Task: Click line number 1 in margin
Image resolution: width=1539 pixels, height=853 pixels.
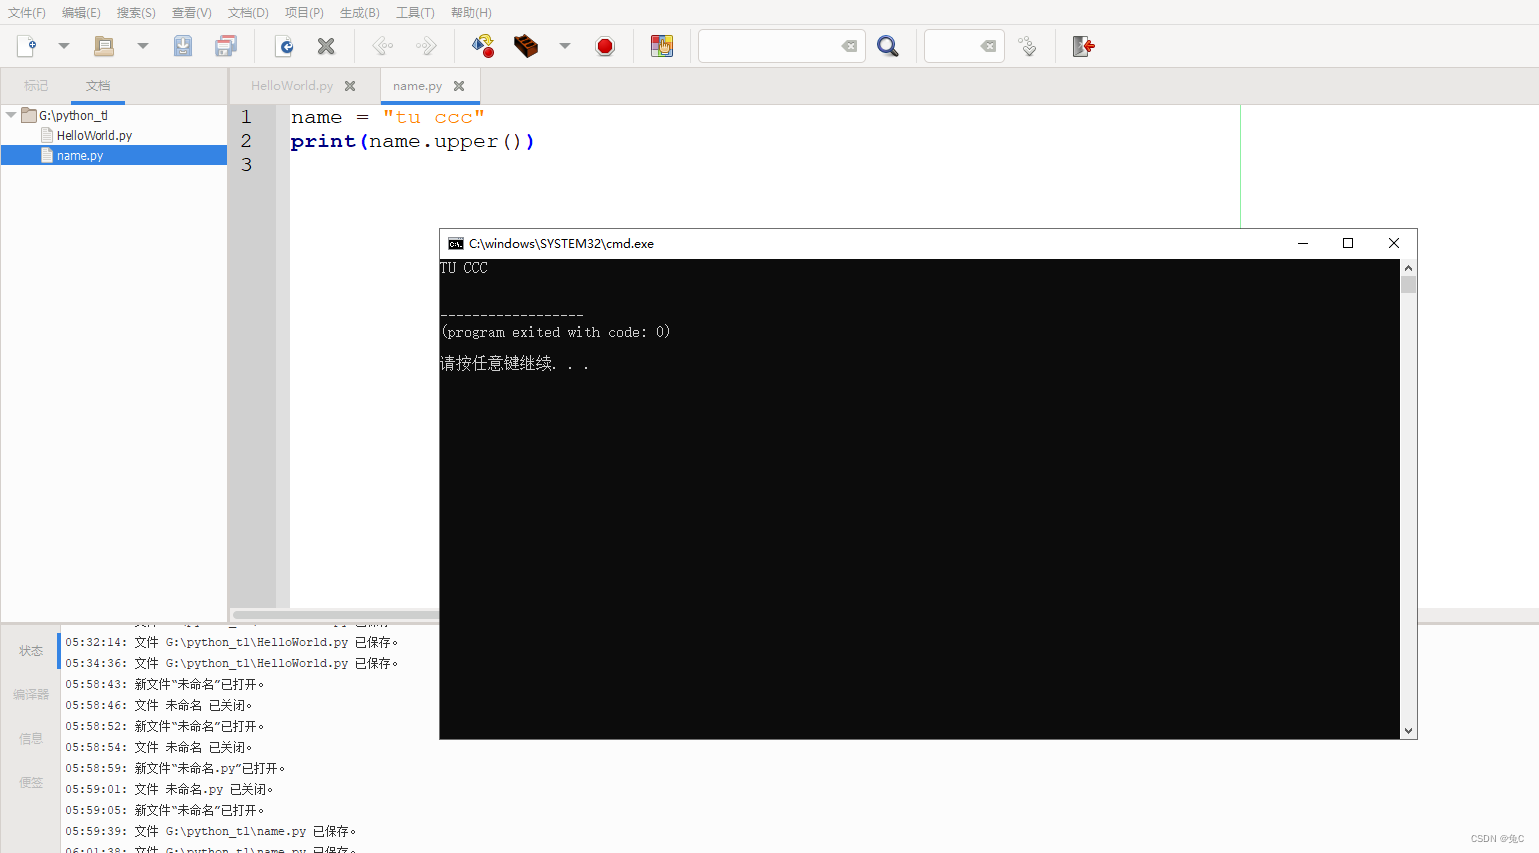Action: click(246, 117)
